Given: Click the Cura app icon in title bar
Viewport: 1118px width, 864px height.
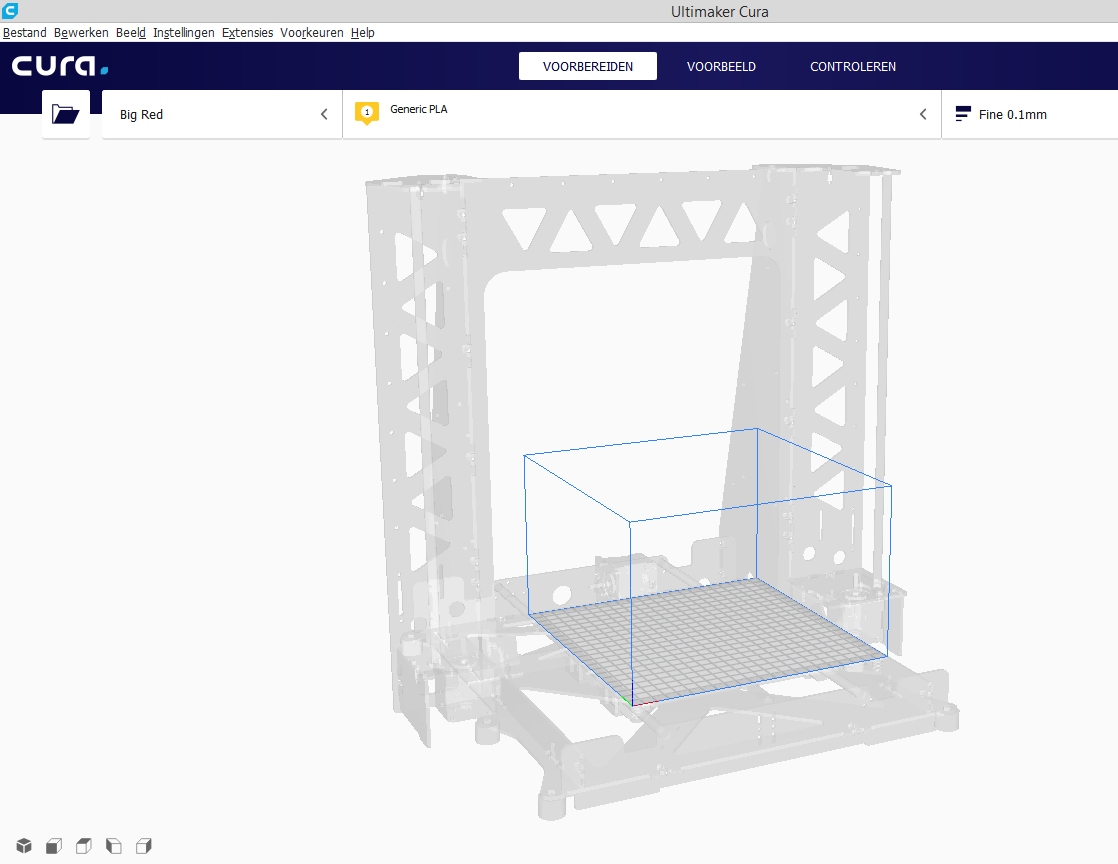Looking at the screenshot, I should click(10, 10).
